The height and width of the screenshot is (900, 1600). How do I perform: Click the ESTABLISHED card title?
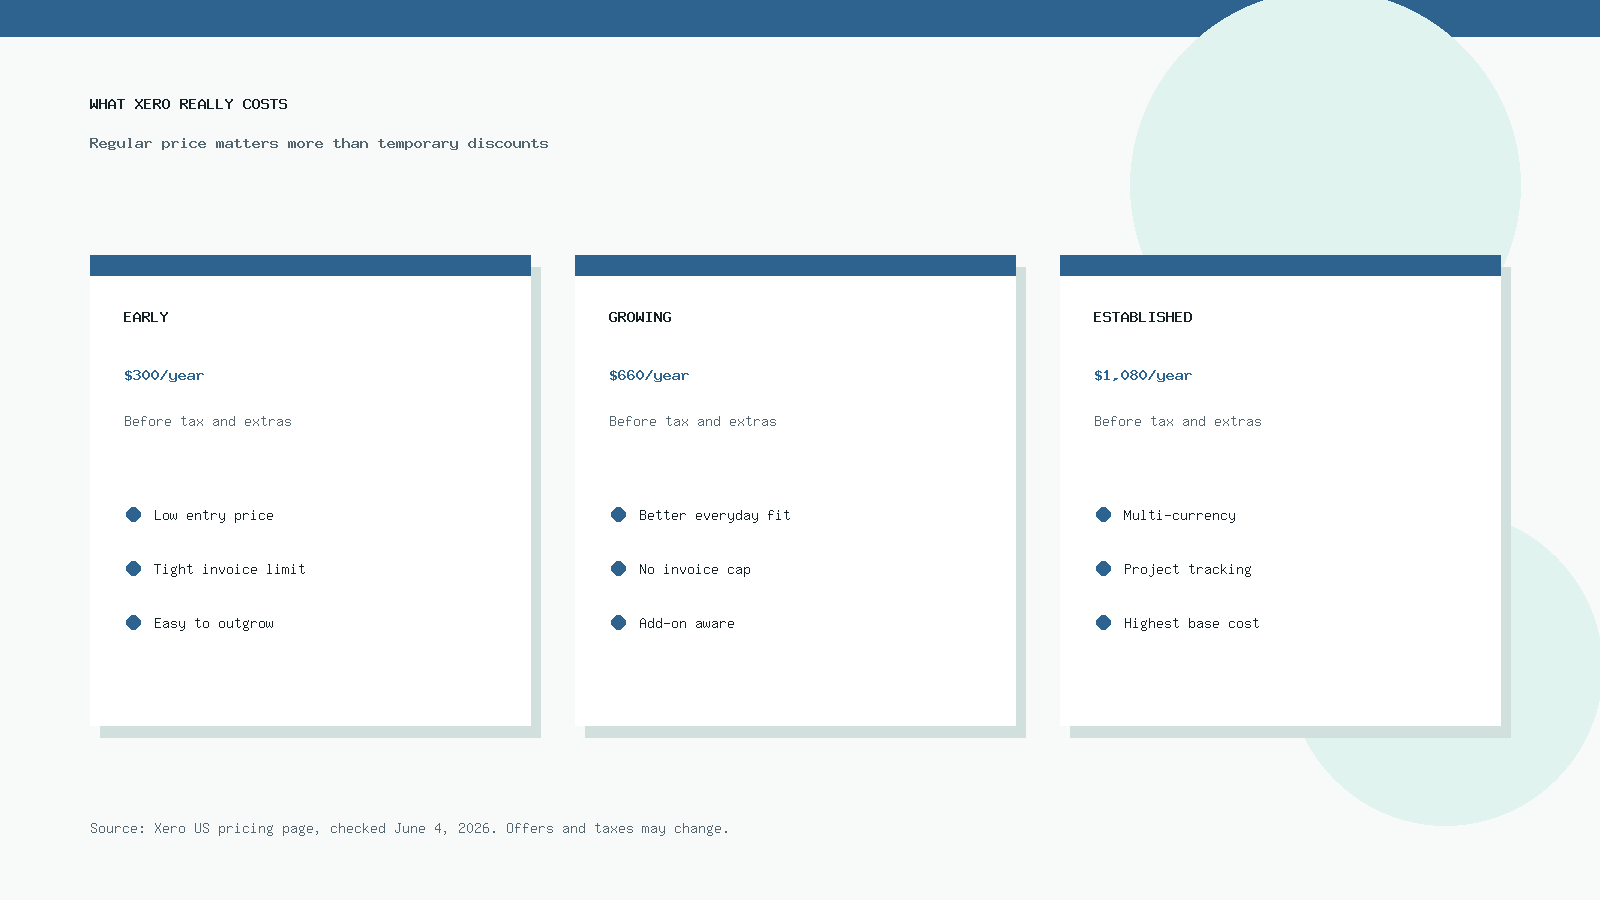(1143, 317)
